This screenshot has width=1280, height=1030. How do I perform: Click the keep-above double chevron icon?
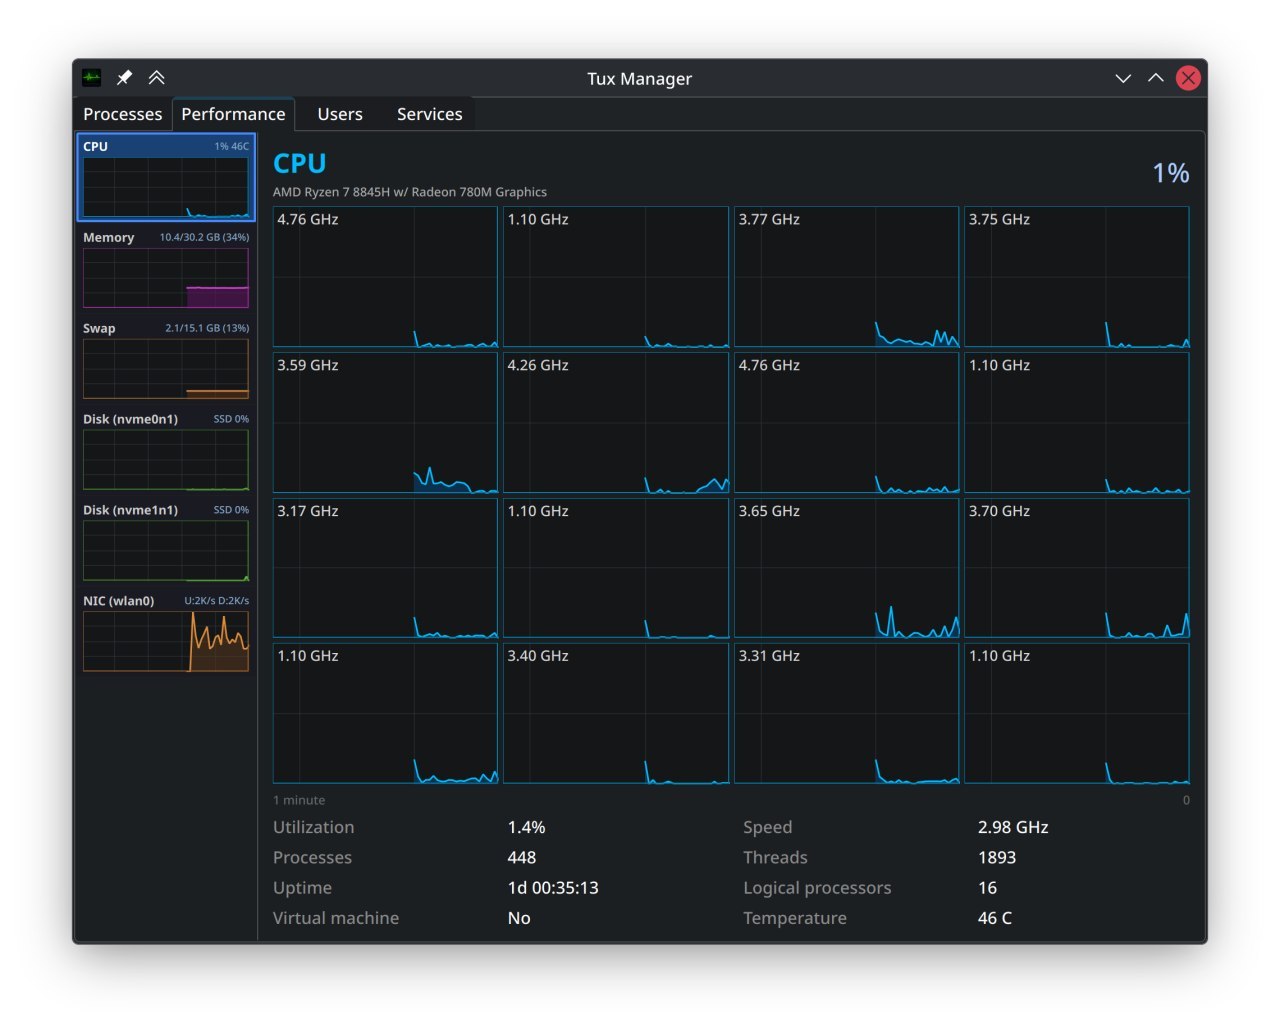(x=156, y=78)
